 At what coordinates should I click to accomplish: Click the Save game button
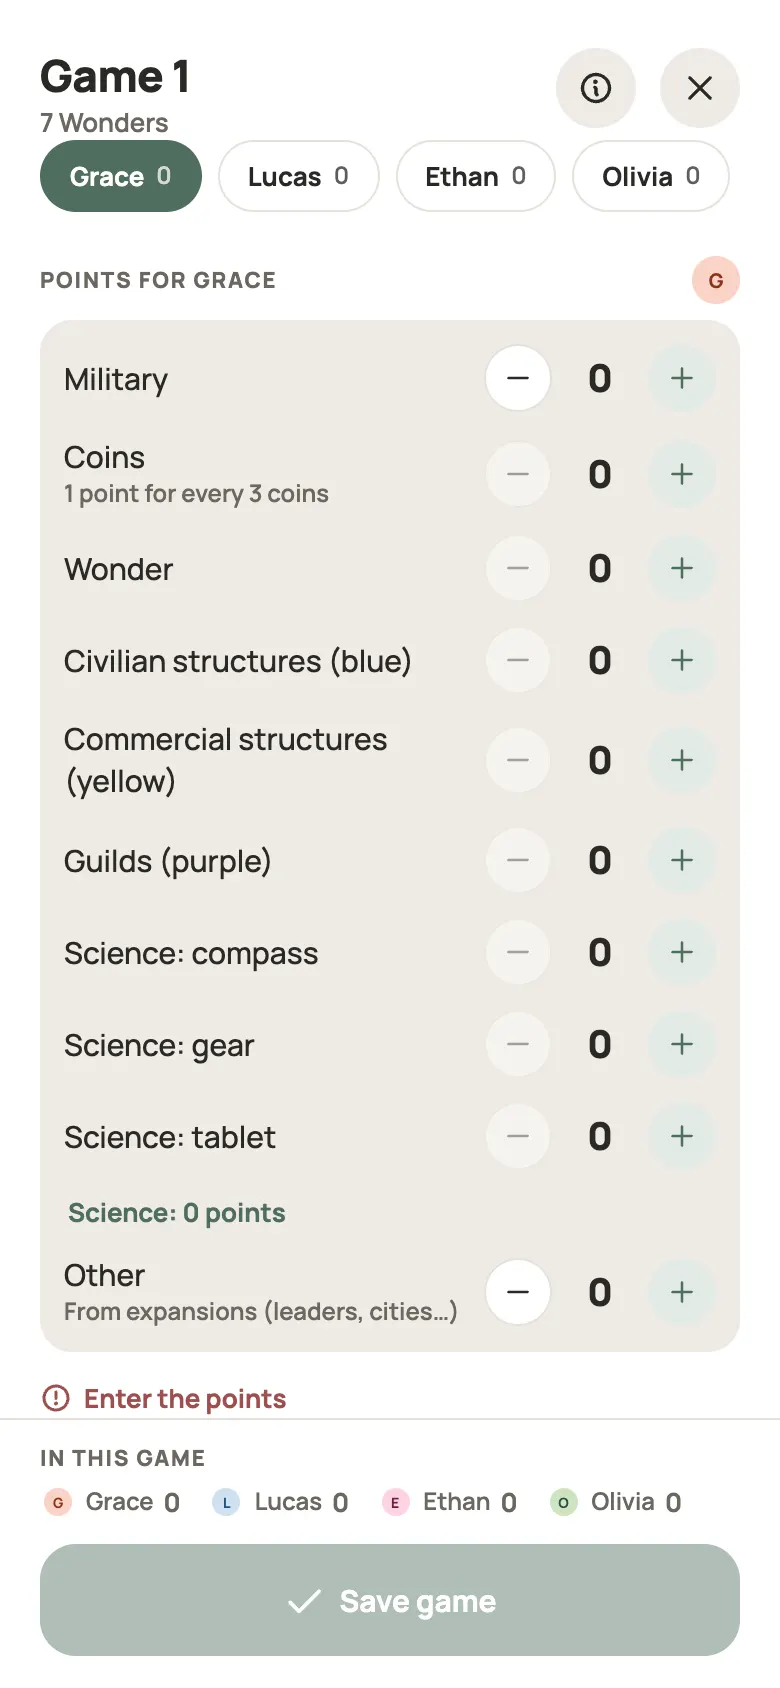pyautogui.click(x=390, y=1600)
